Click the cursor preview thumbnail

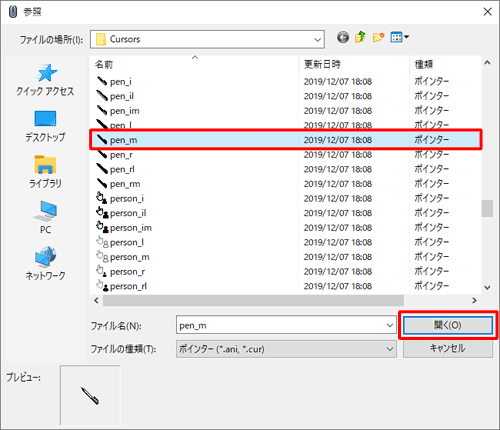point(90,395)
